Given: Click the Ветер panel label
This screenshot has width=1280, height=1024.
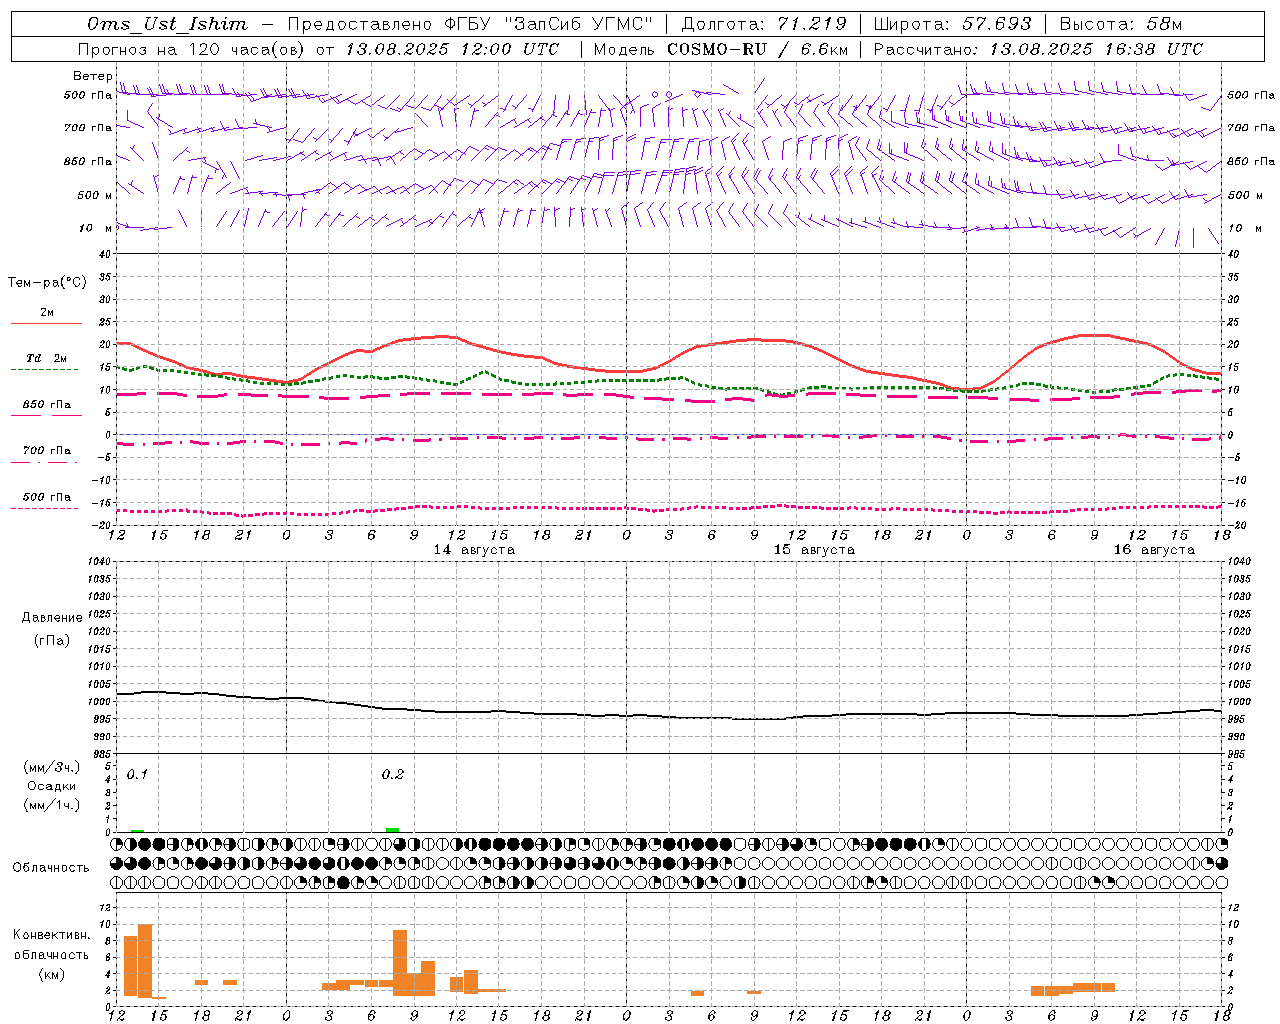Looking at the screenshot, I should tap(93, 76).
